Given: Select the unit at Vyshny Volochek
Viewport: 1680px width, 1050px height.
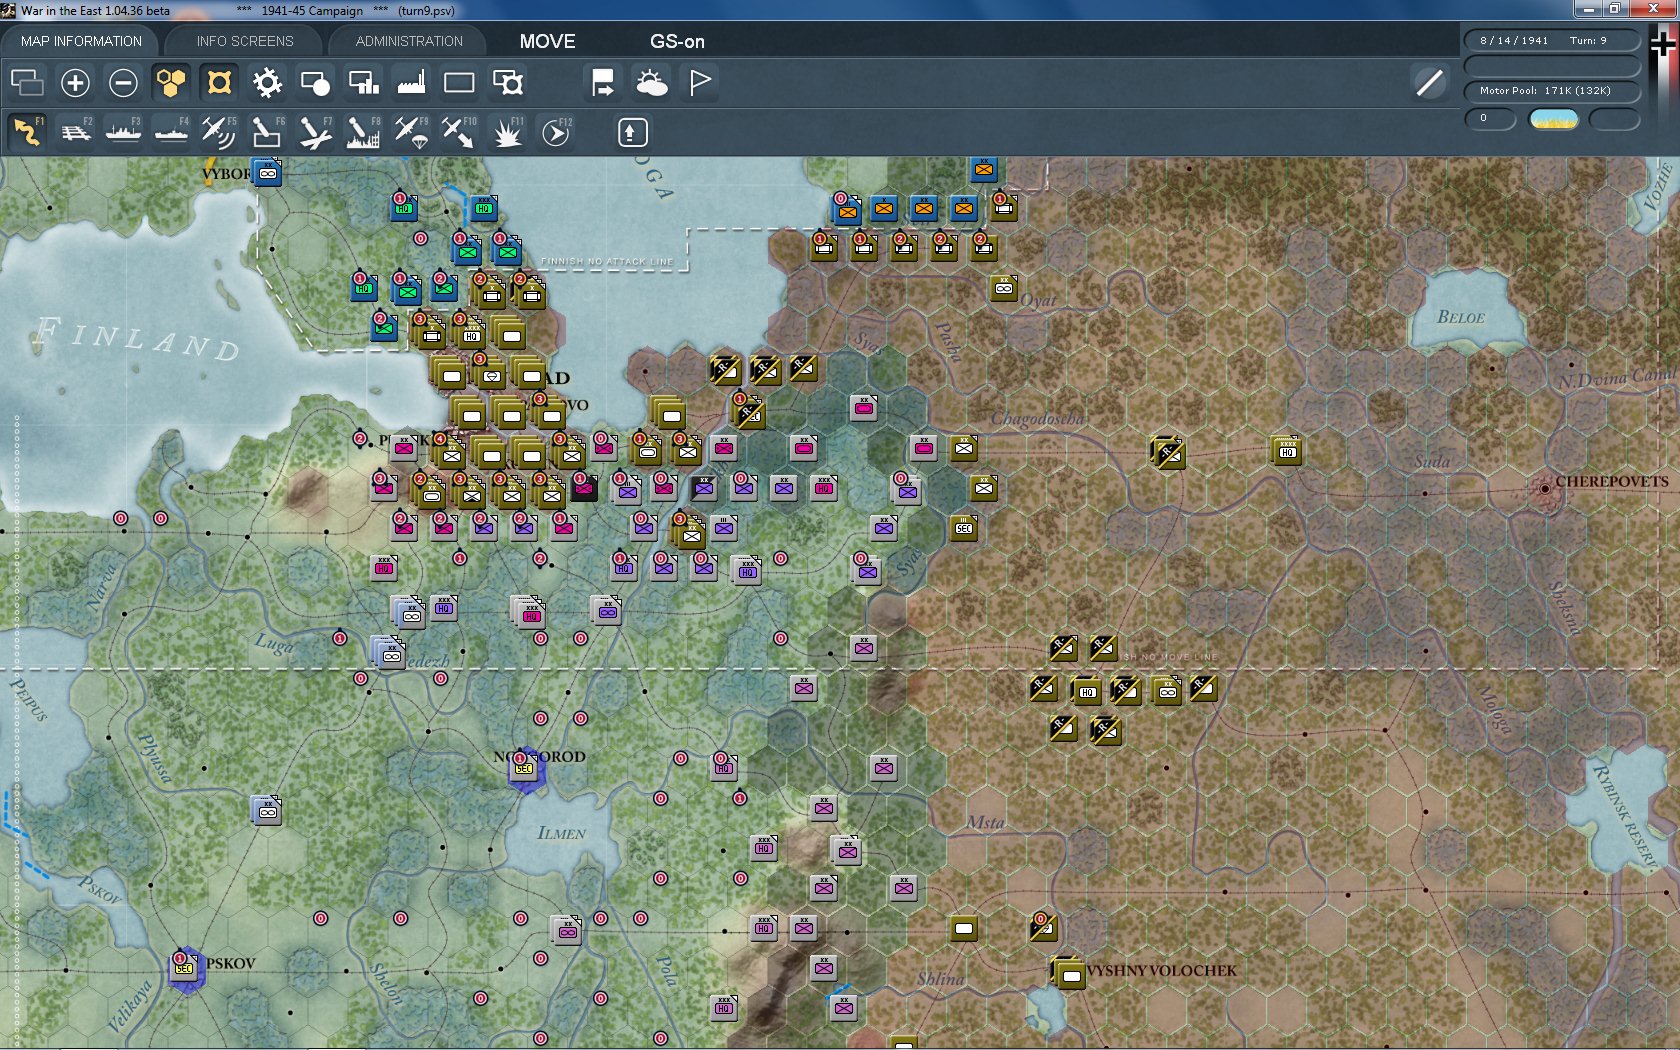Looking at the screenshot, I should 1070,973.
